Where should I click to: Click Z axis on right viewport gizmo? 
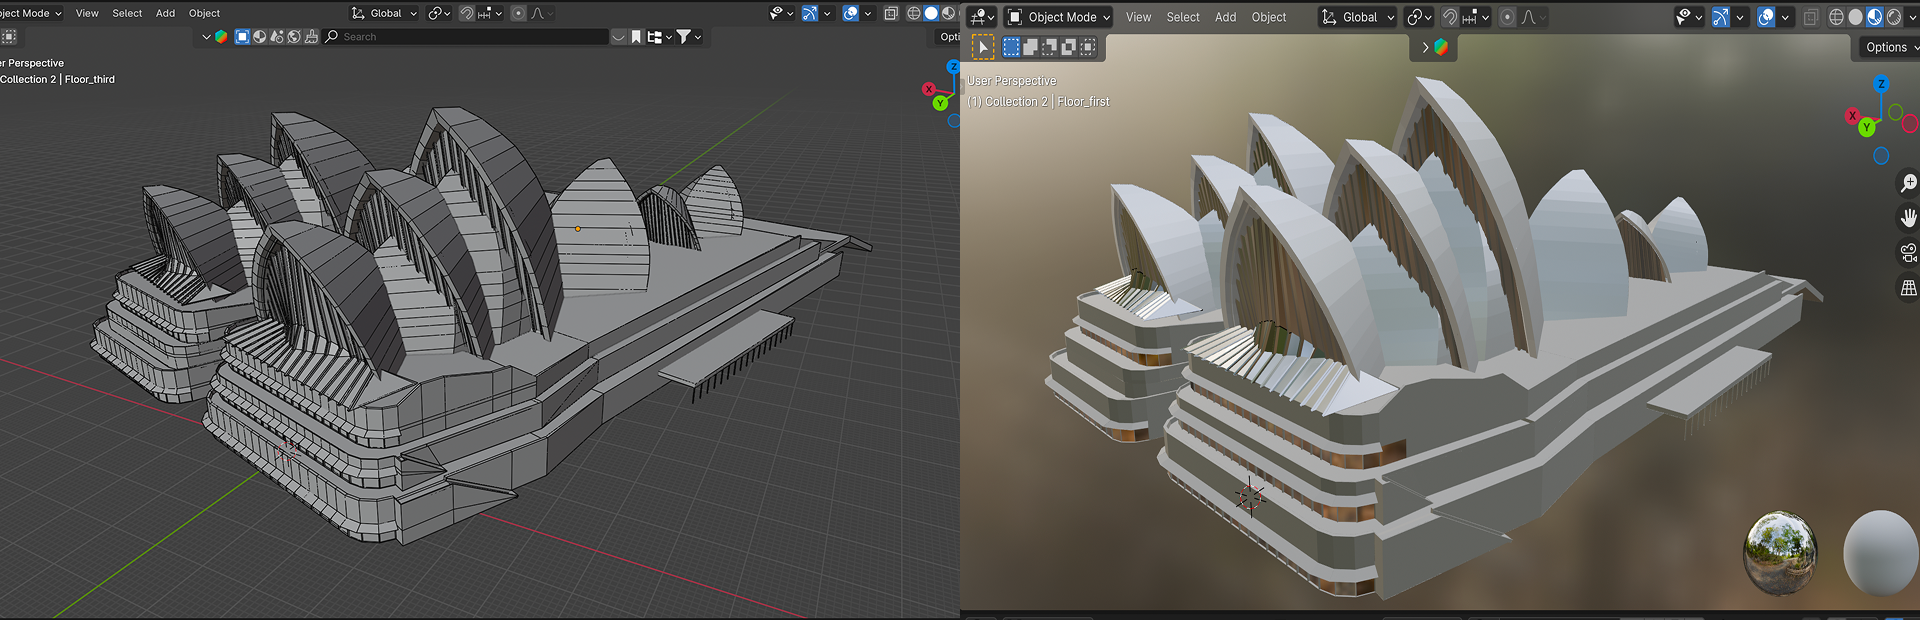click(1881, 84)
